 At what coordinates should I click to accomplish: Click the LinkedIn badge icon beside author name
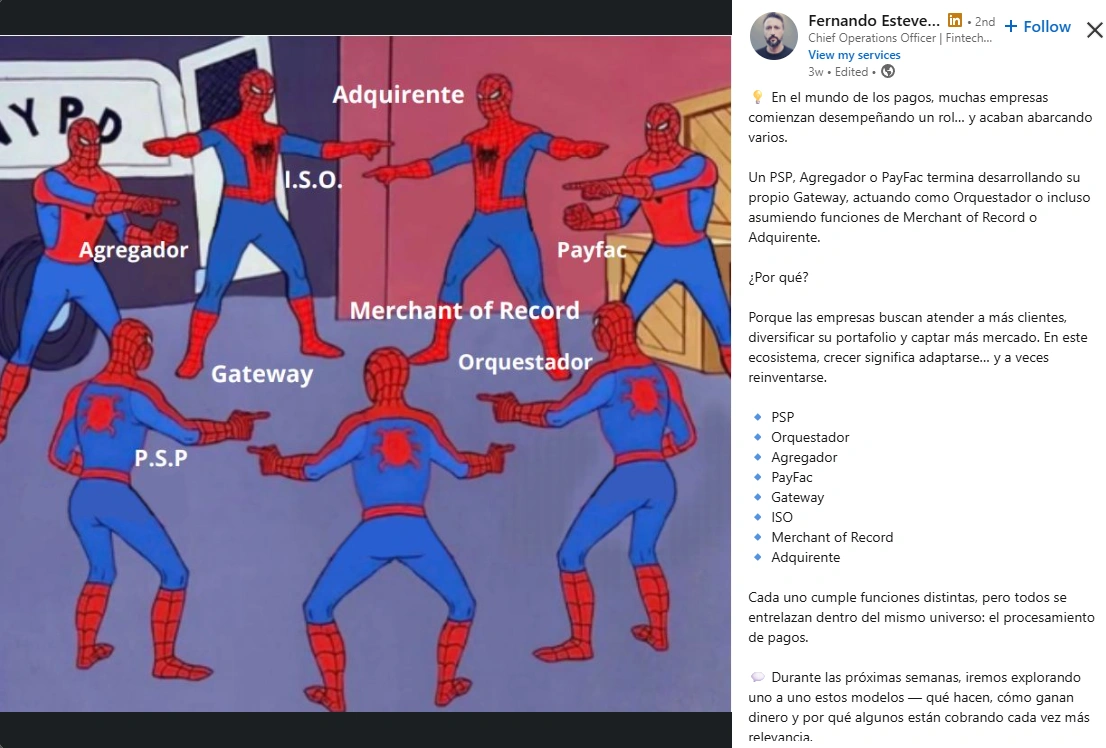pos(954,20)
